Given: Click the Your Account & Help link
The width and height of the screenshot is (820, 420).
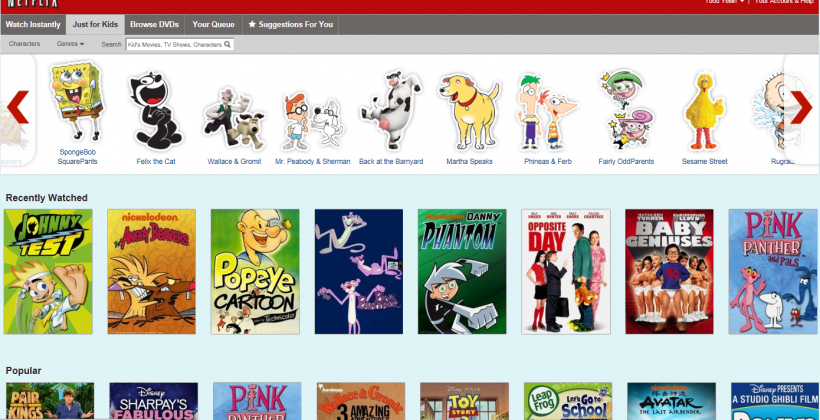Looking at the screenshot, I should coord(783,2).
